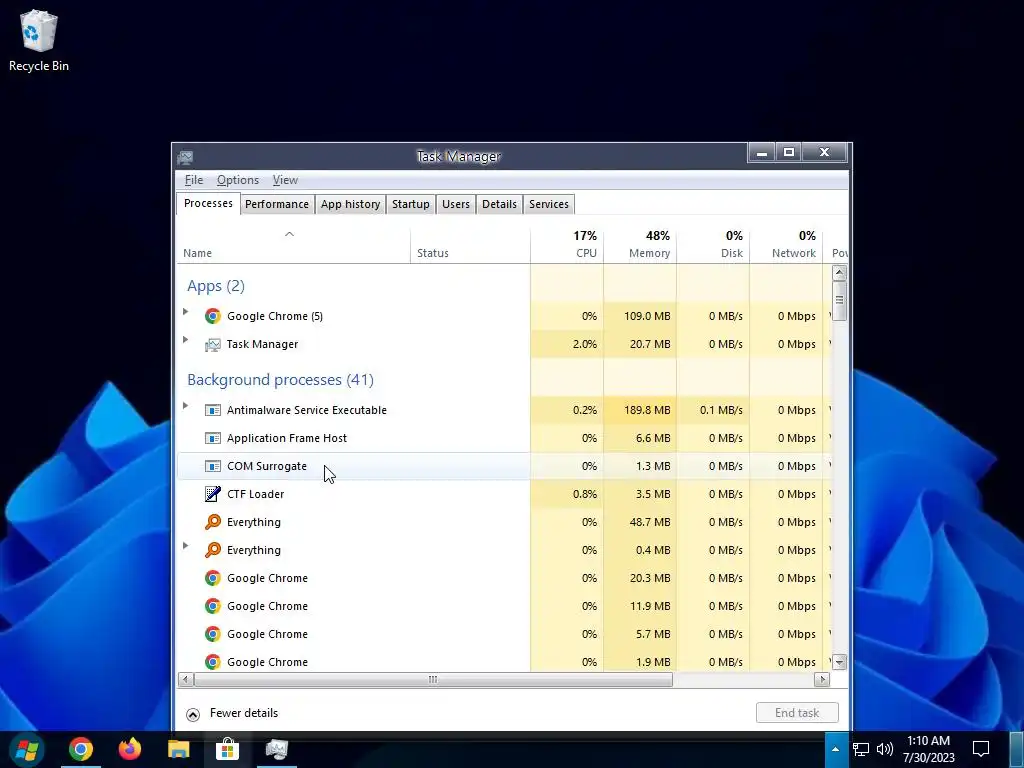Select the Processes tab
The image size is (1024, 768).
(208, 204)
